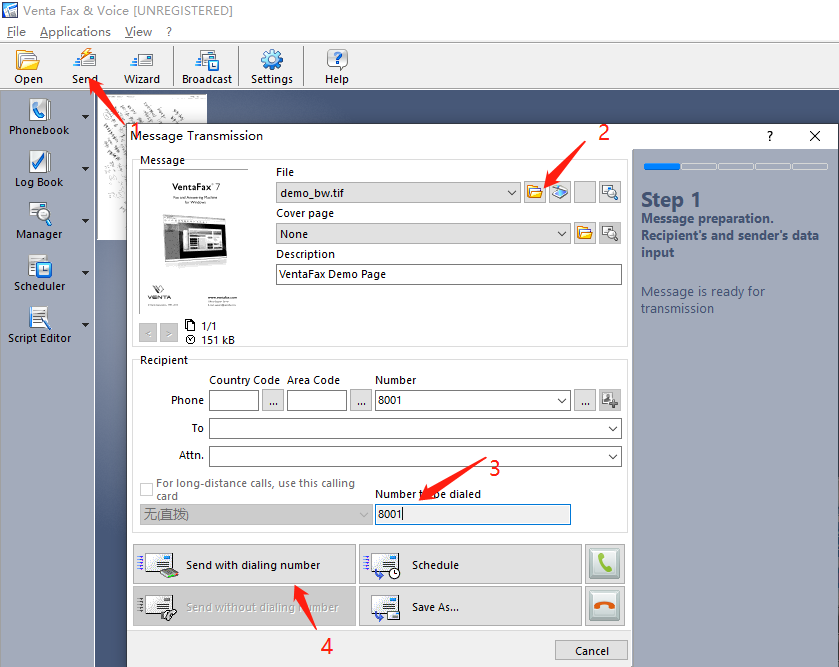This screenshot has width=839, height=667.
Task: Open the Broadcast tool
Action: coord(207,66)
